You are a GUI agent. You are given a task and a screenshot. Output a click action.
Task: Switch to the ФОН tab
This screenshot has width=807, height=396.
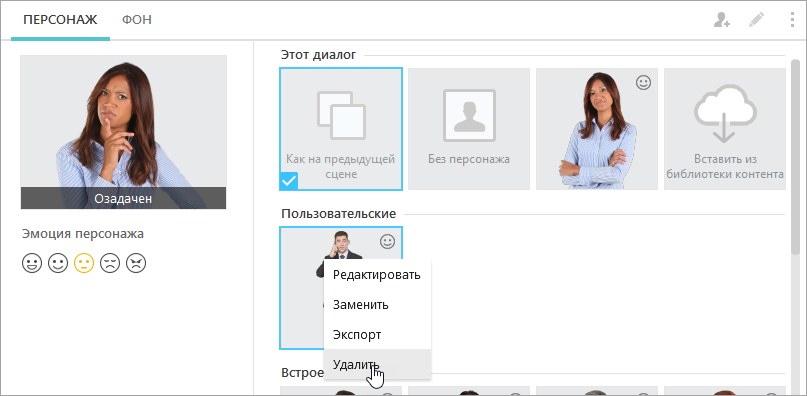point(137,20)
